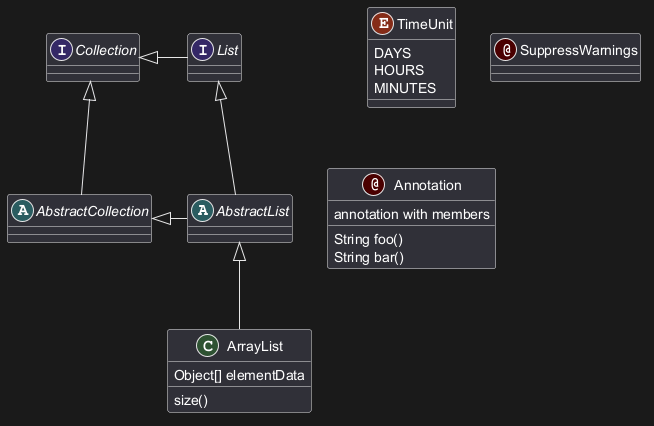Click the TimeUnit enum name
This screenshot has width=654, height=426.
(425, 23)
